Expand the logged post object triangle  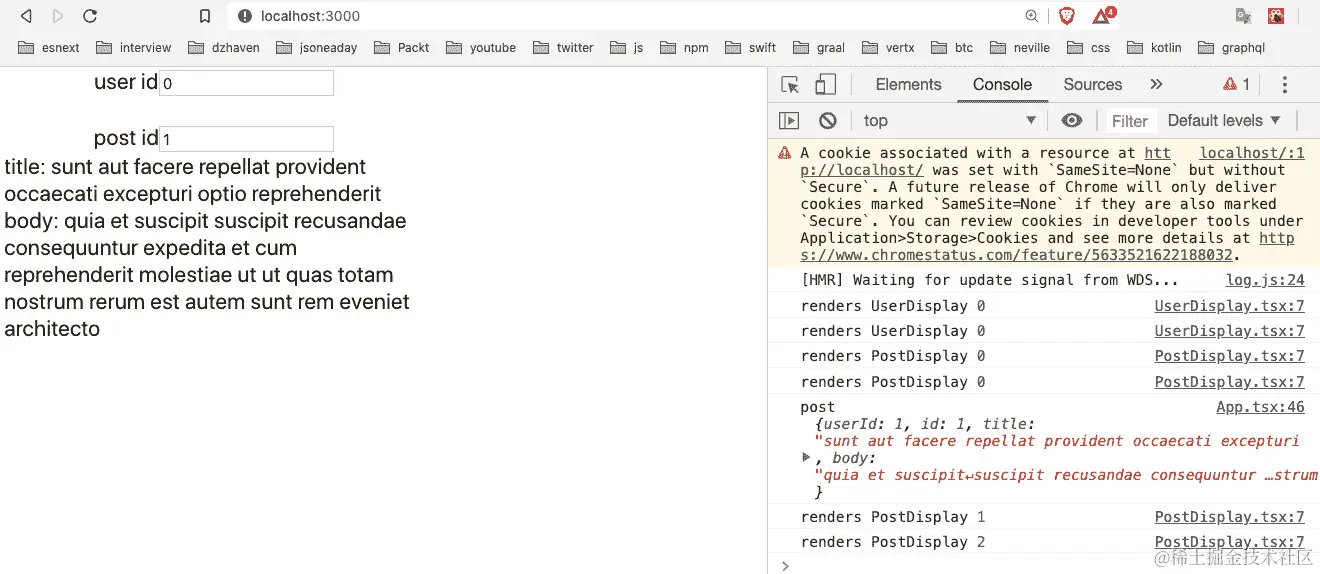click(x=807, y=457)
